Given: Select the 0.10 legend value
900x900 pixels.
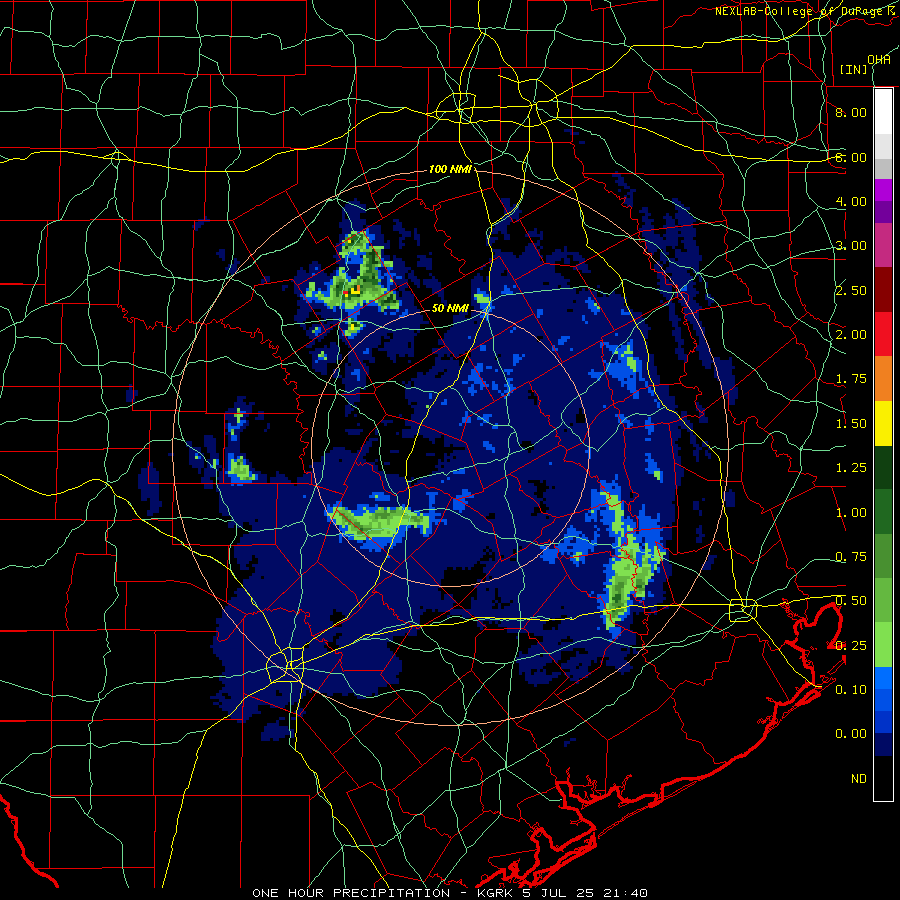Looking at the screenshot, I should tap(851, 690).
